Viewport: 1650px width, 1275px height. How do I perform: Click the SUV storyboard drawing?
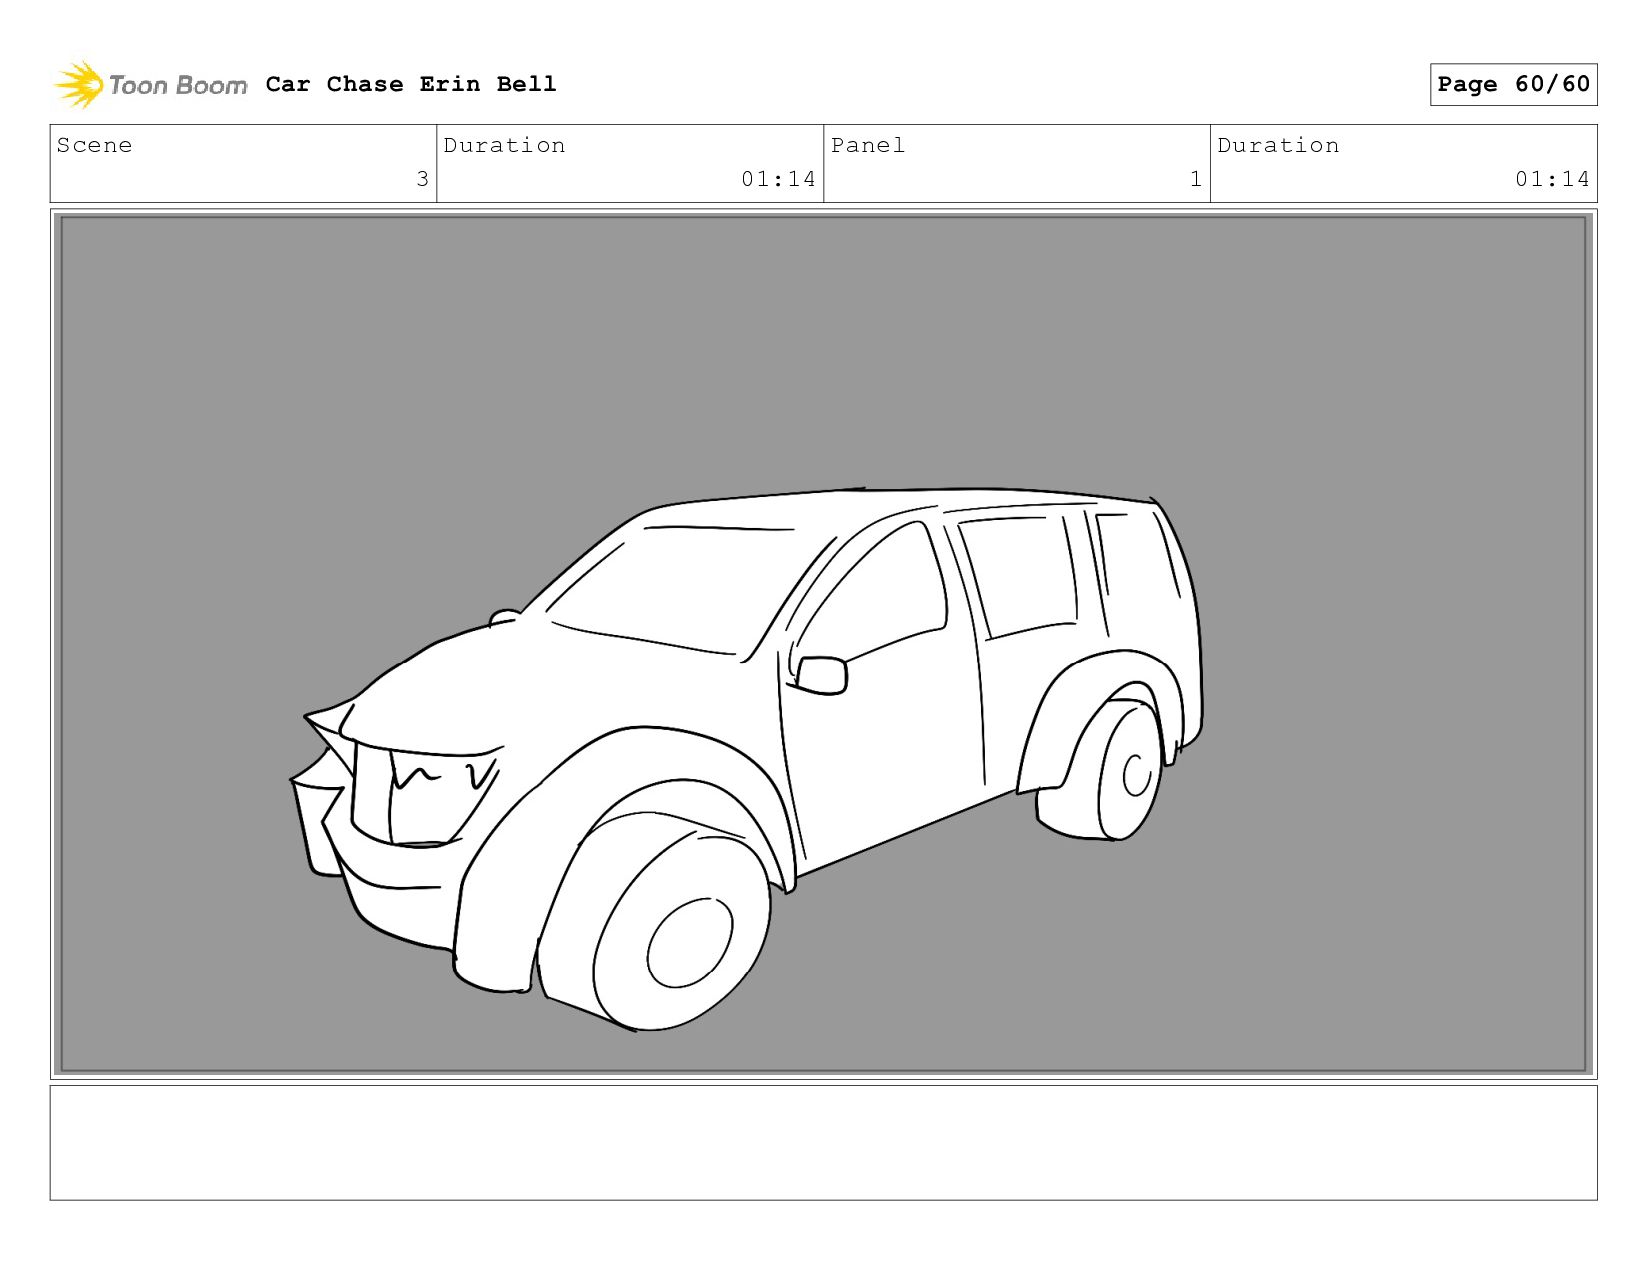click(746, 758)
